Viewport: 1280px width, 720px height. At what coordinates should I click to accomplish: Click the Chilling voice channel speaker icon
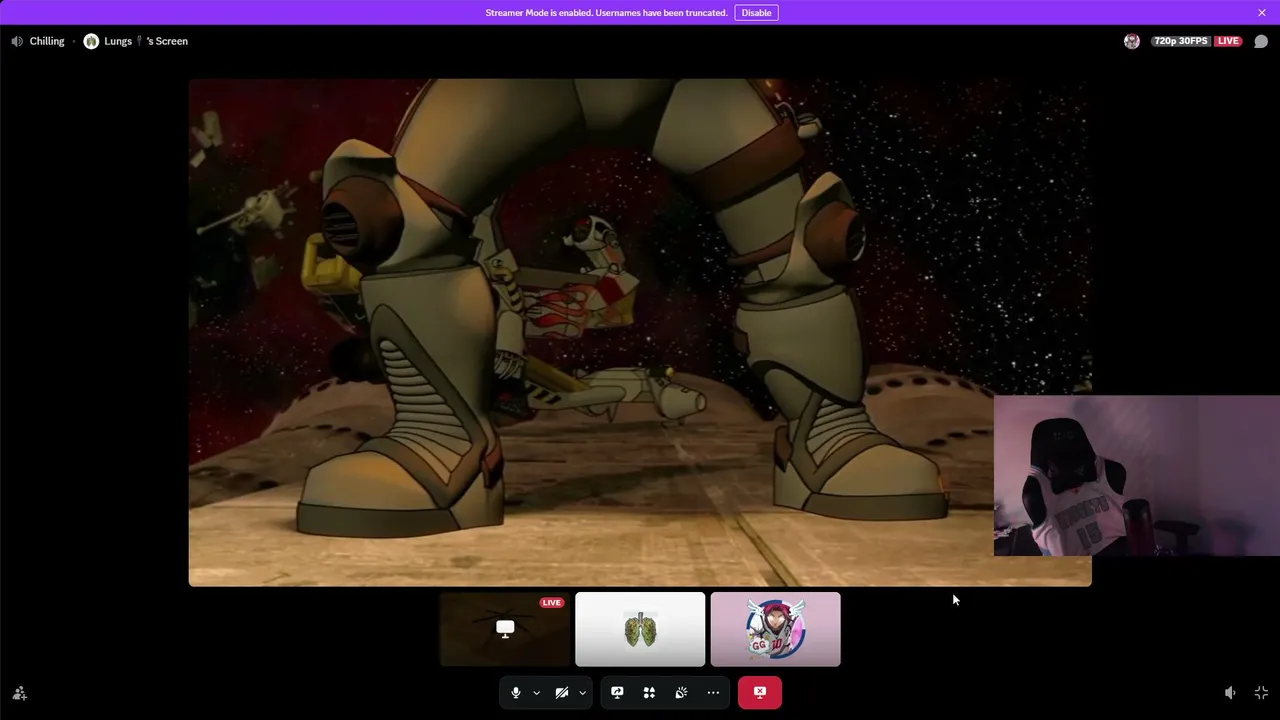click(x=17, y=41)
